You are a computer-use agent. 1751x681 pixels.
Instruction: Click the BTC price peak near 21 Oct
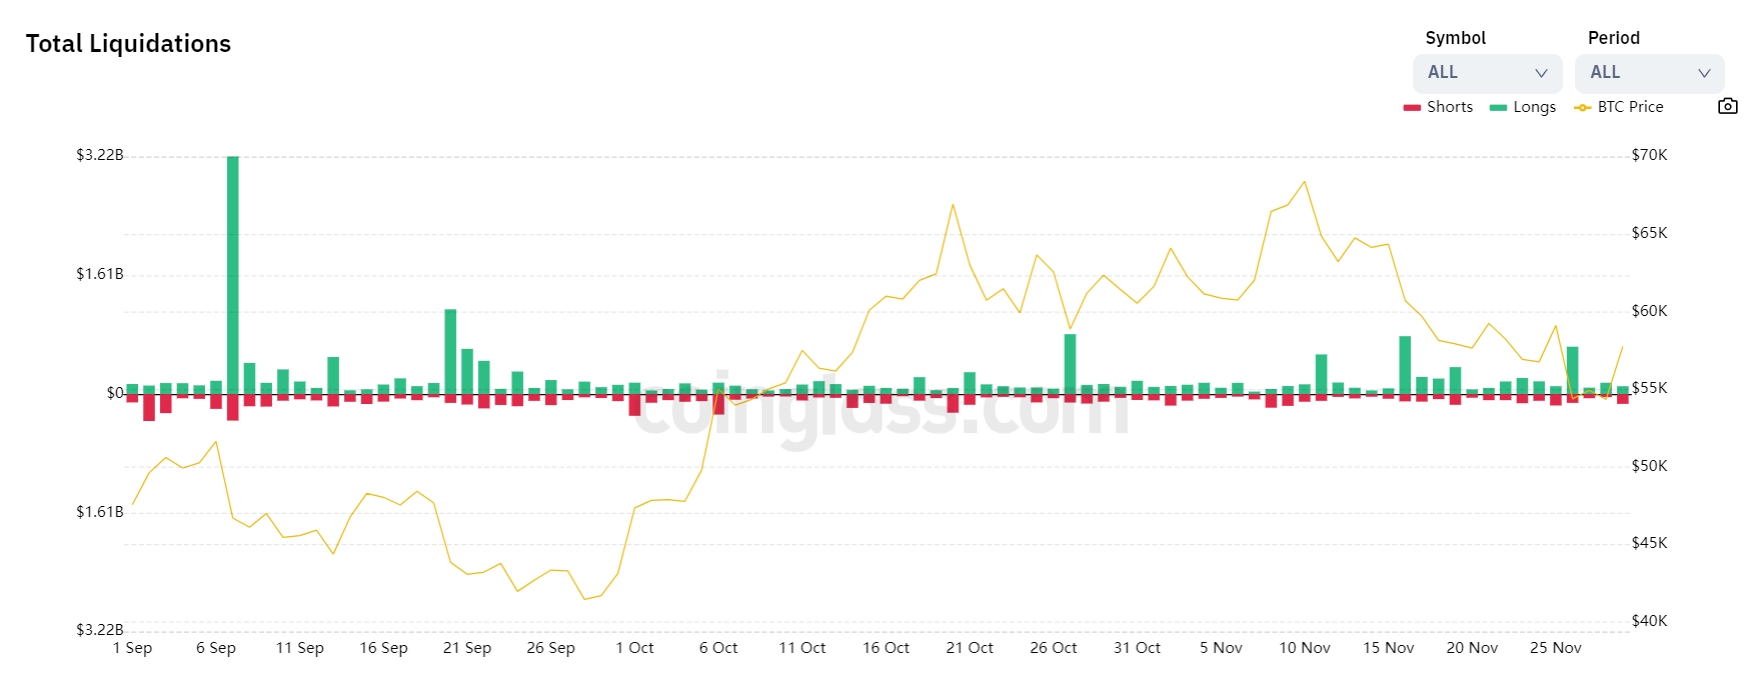tap(952, 205)
